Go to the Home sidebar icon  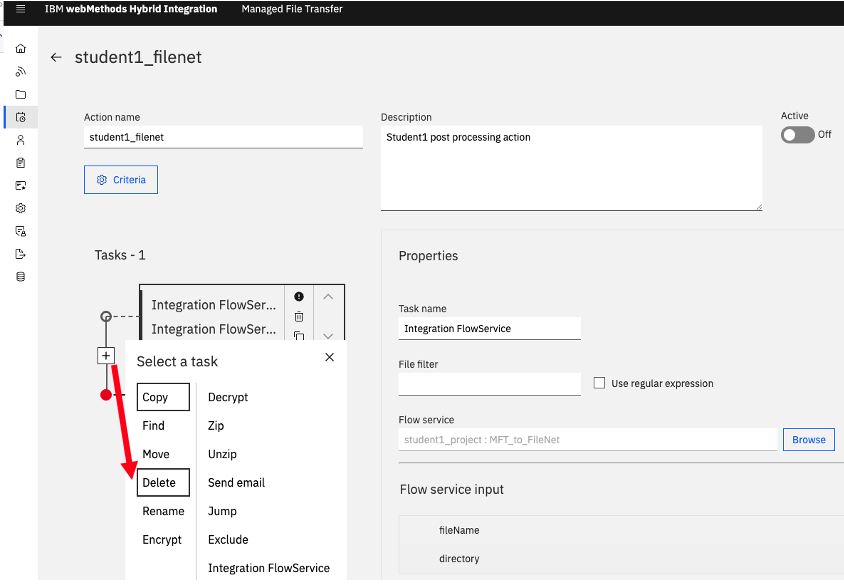(20, 48)
